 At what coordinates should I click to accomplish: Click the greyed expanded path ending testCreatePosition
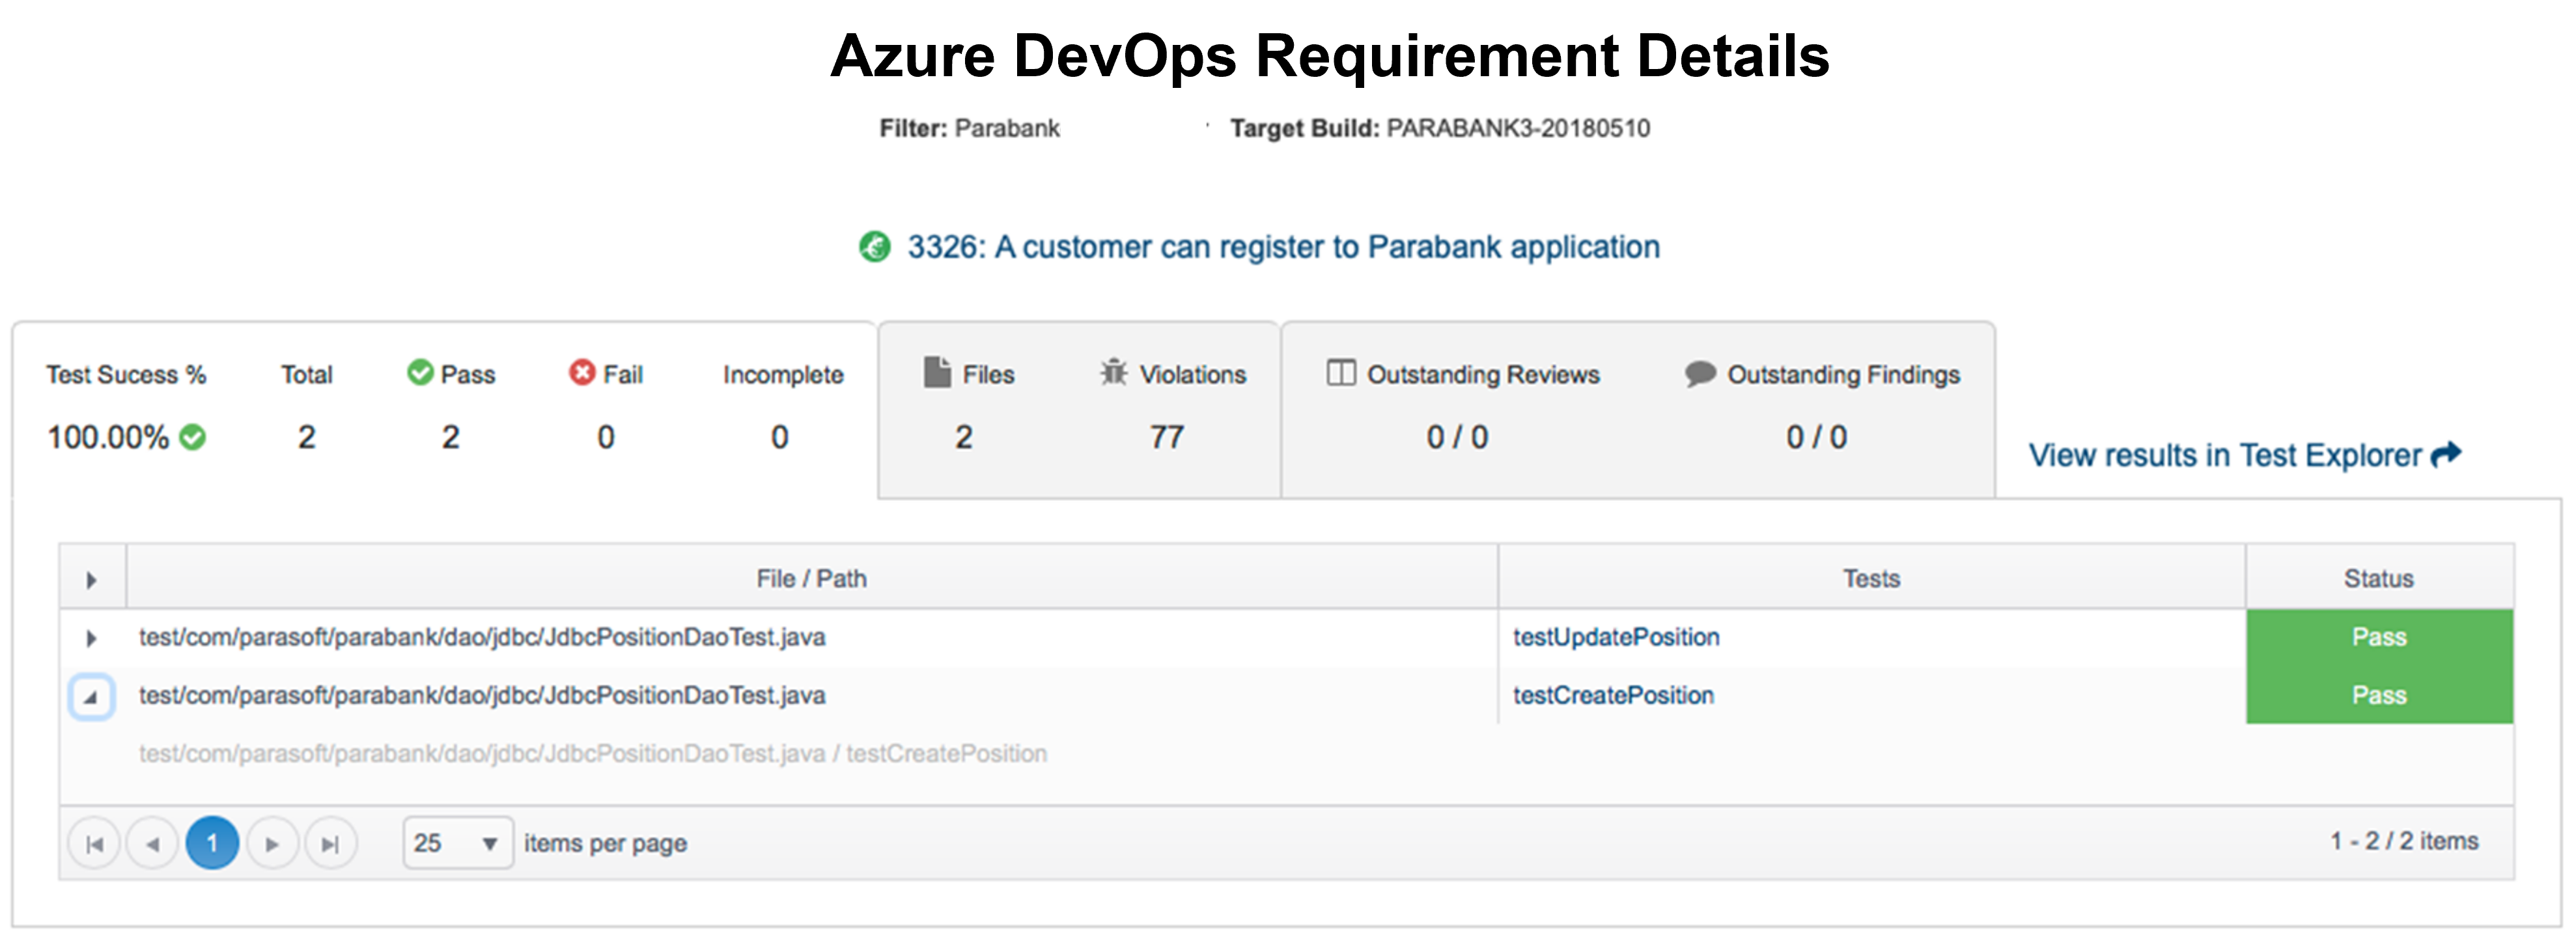tap(593, 753)
